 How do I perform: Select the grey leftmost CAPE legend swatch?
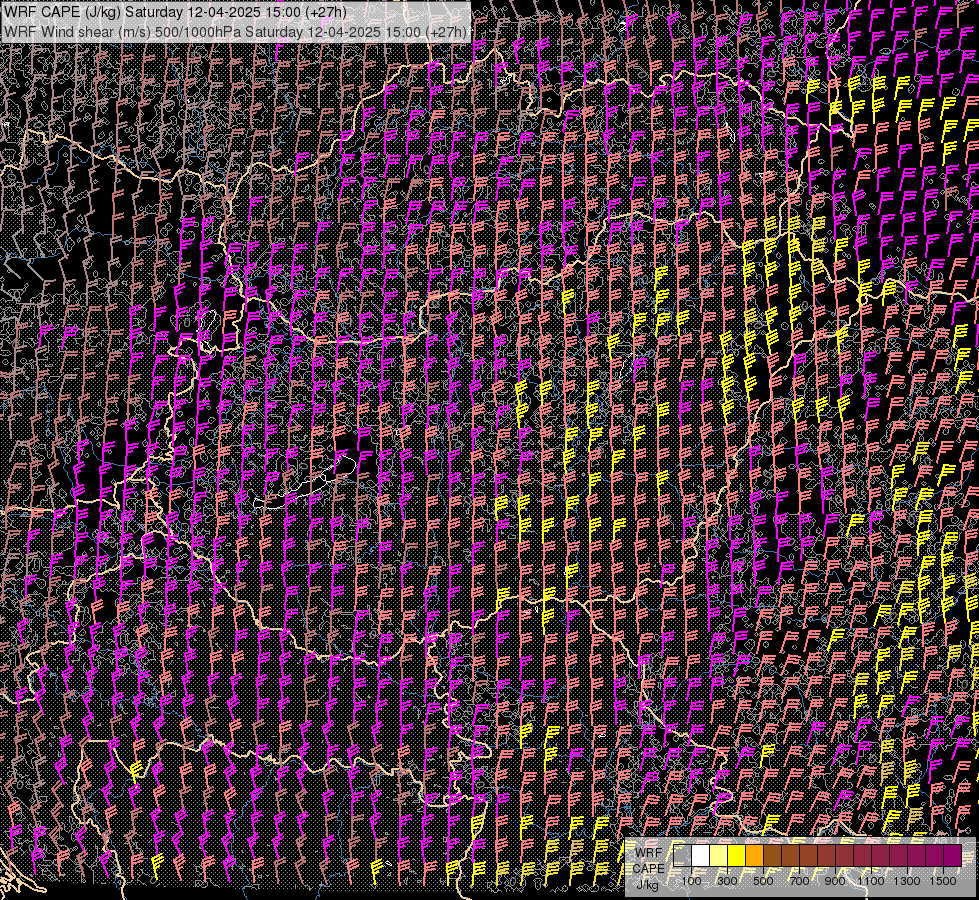pyautogui.click(x=682, y=855)
